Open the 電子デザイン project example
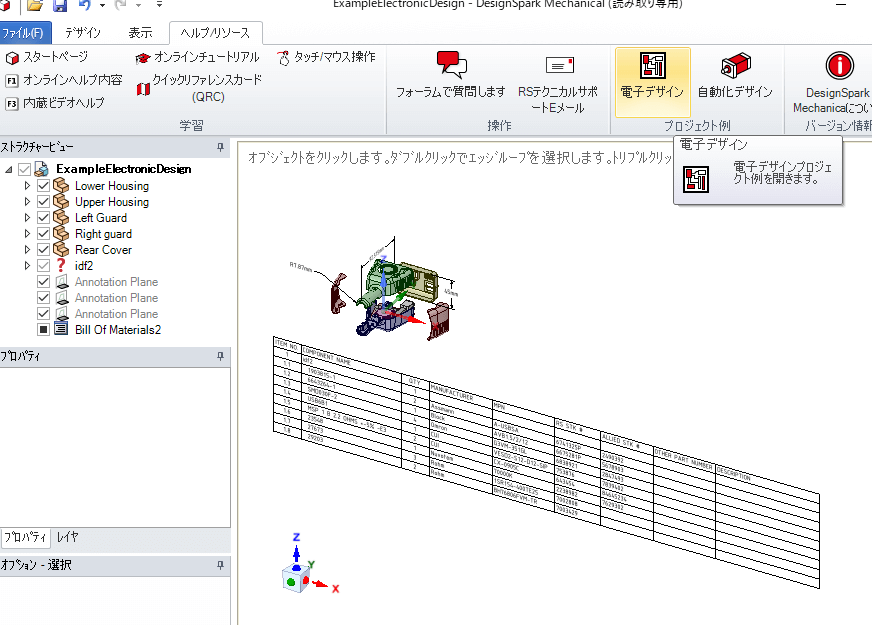Screen dimensions: 872x625 click(653, 82)
